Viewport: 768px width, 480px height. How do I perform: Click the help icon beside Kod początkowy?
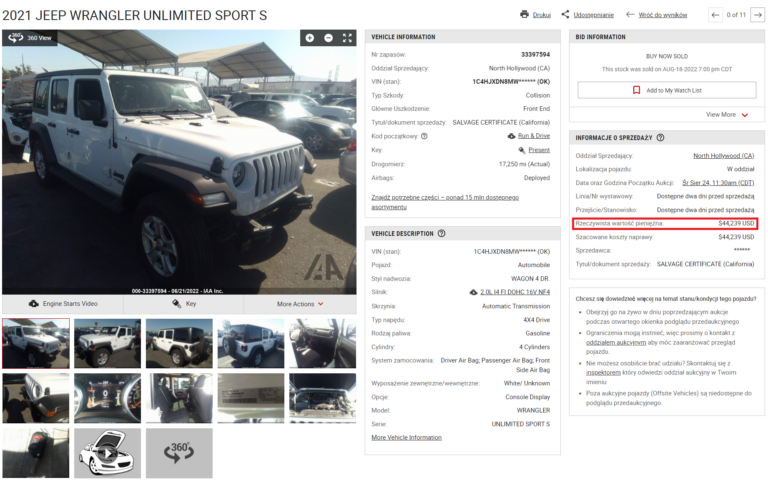coord(424,136)
